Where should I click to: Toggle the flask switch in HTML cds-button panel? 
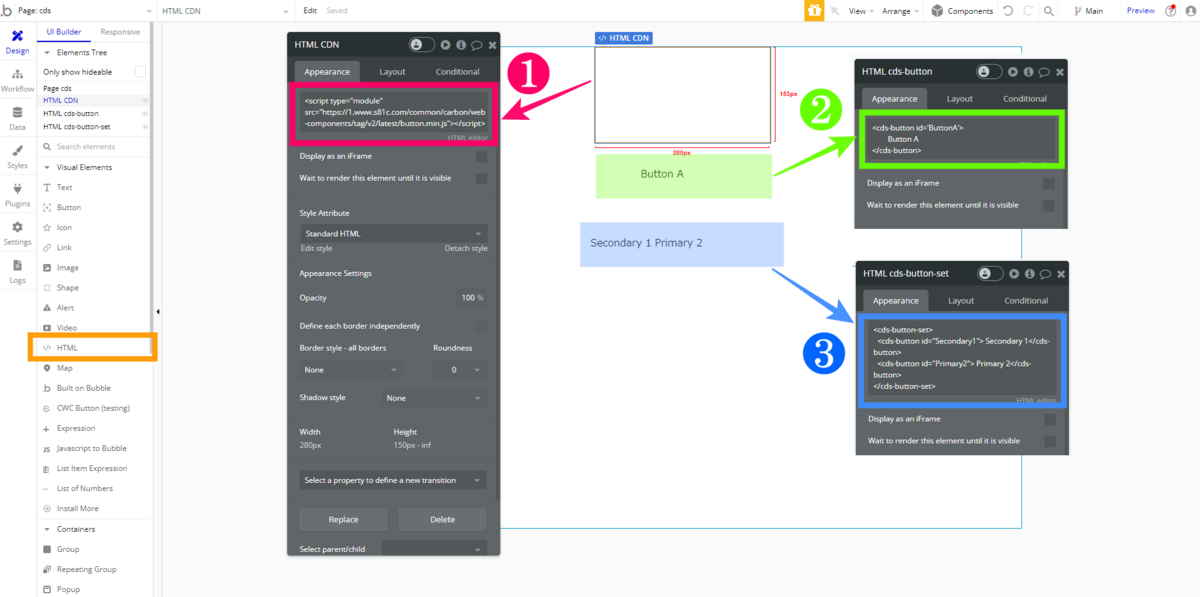pyautogui.click(x=990, y=72)
